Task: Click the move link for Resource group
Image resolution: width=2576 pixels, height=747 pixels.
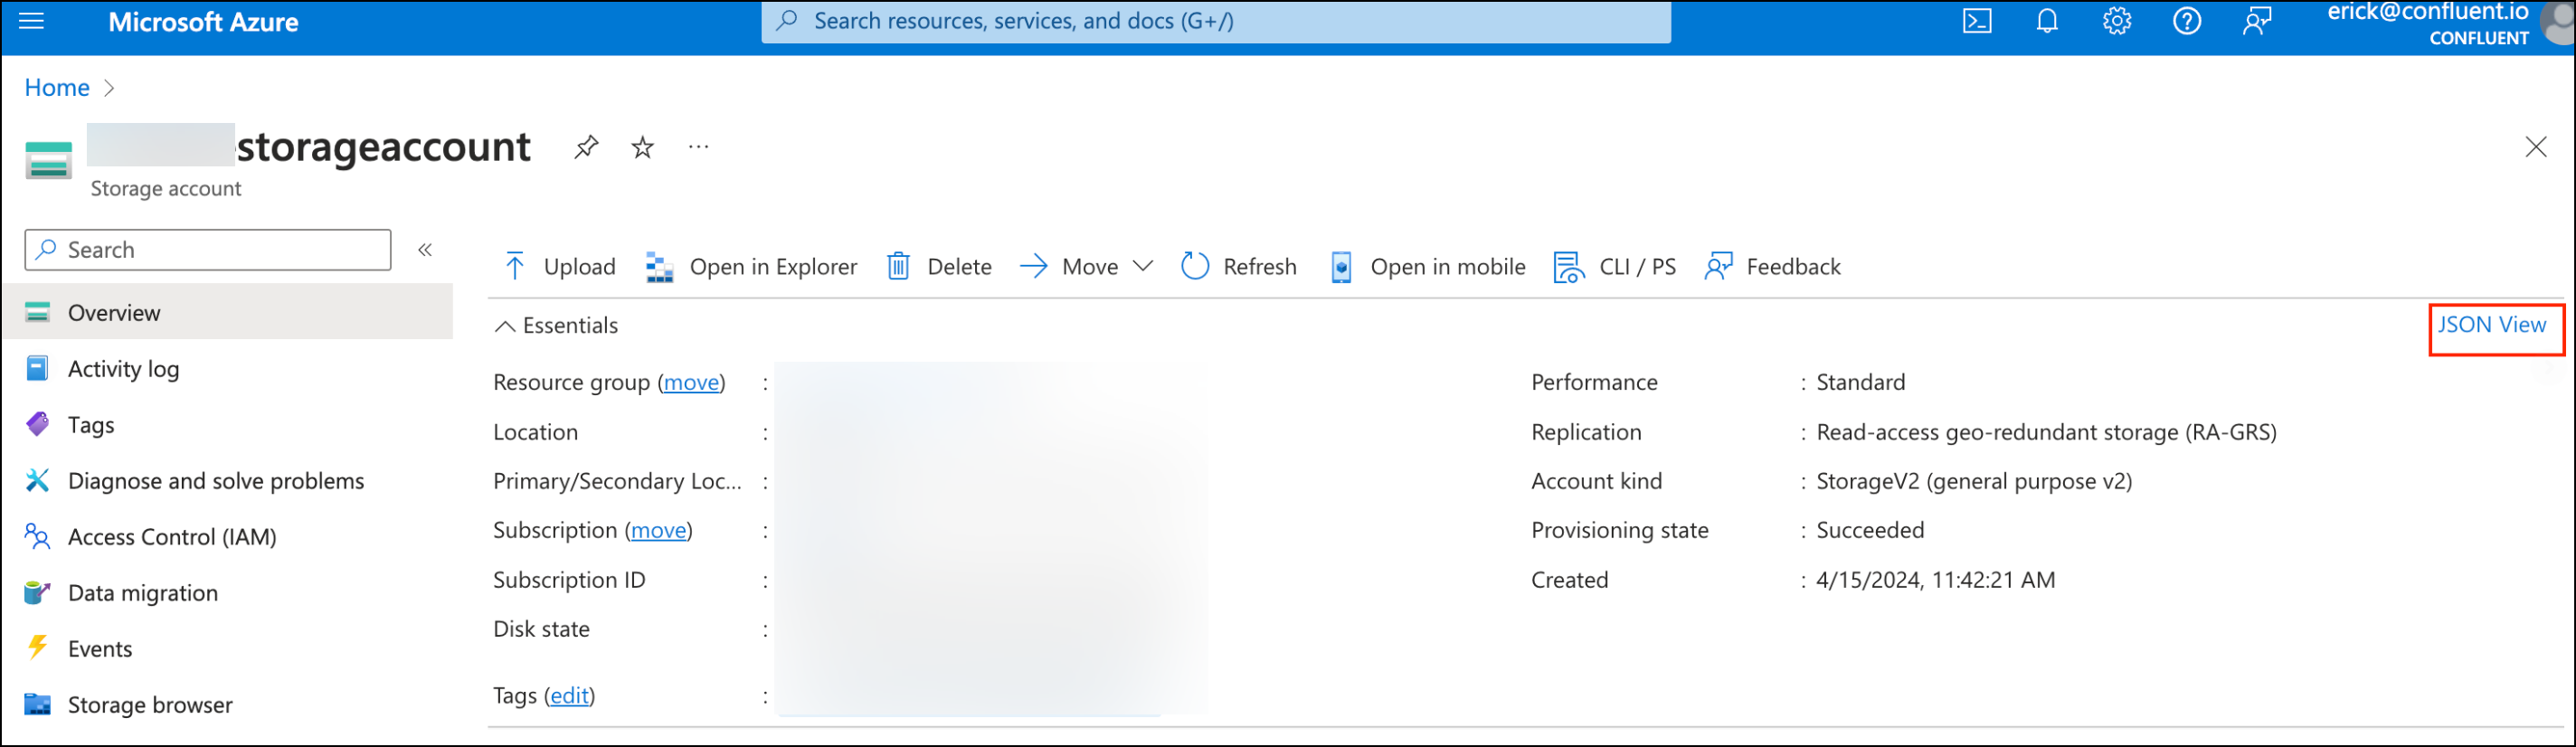Action: tap(691, 383)
